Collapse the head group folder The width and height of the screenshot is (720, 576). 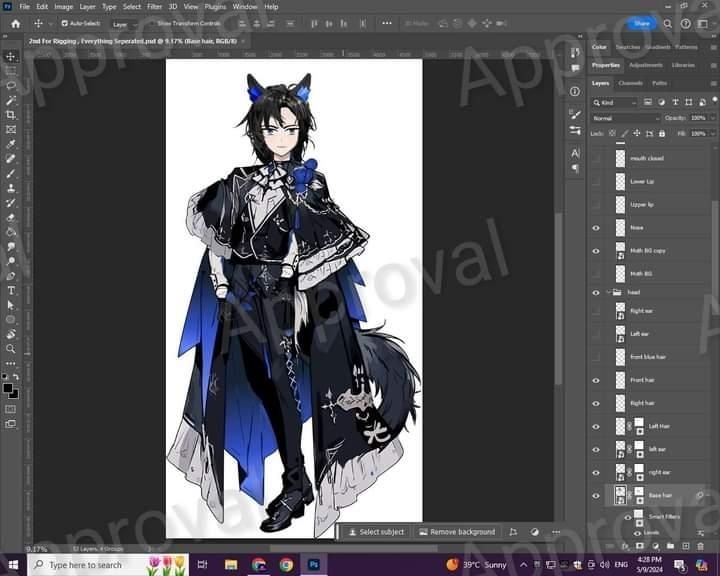609,292
